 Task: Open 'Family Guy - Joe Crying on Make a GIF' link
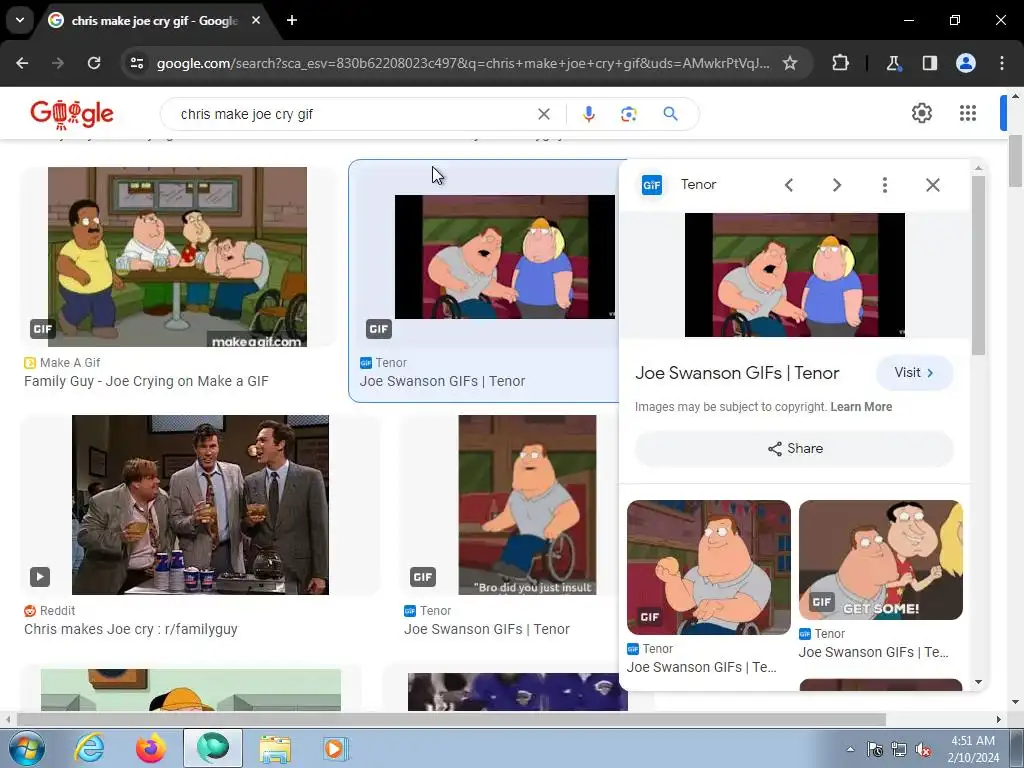click(x=146, y=381)
